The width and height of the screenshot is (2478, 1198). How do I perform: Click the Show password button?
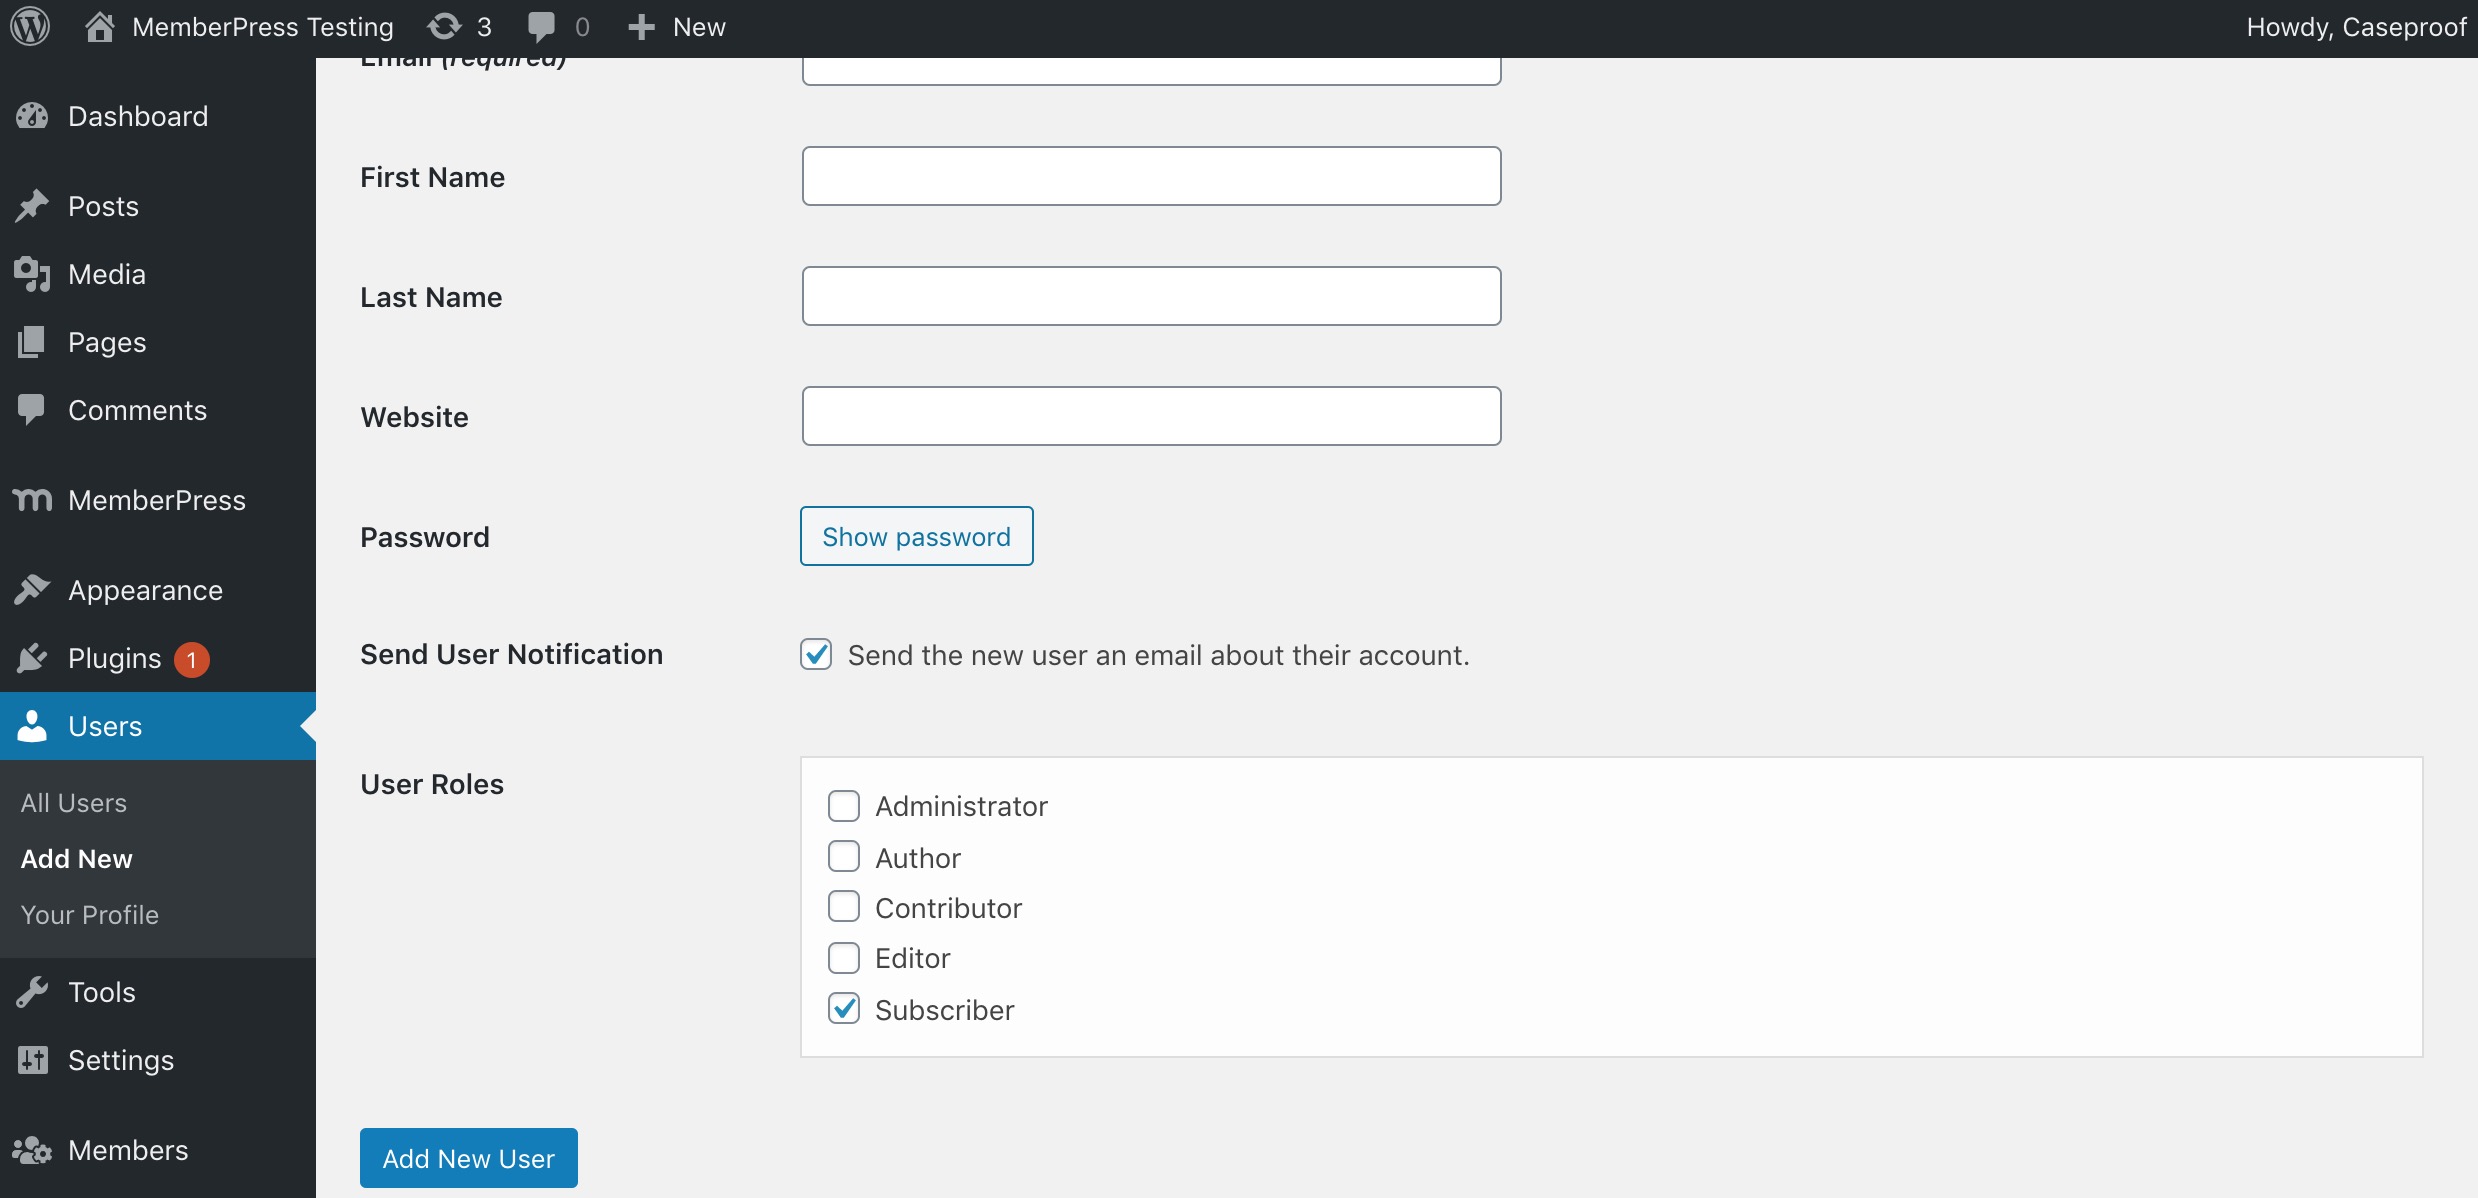[x=915, y=536]
